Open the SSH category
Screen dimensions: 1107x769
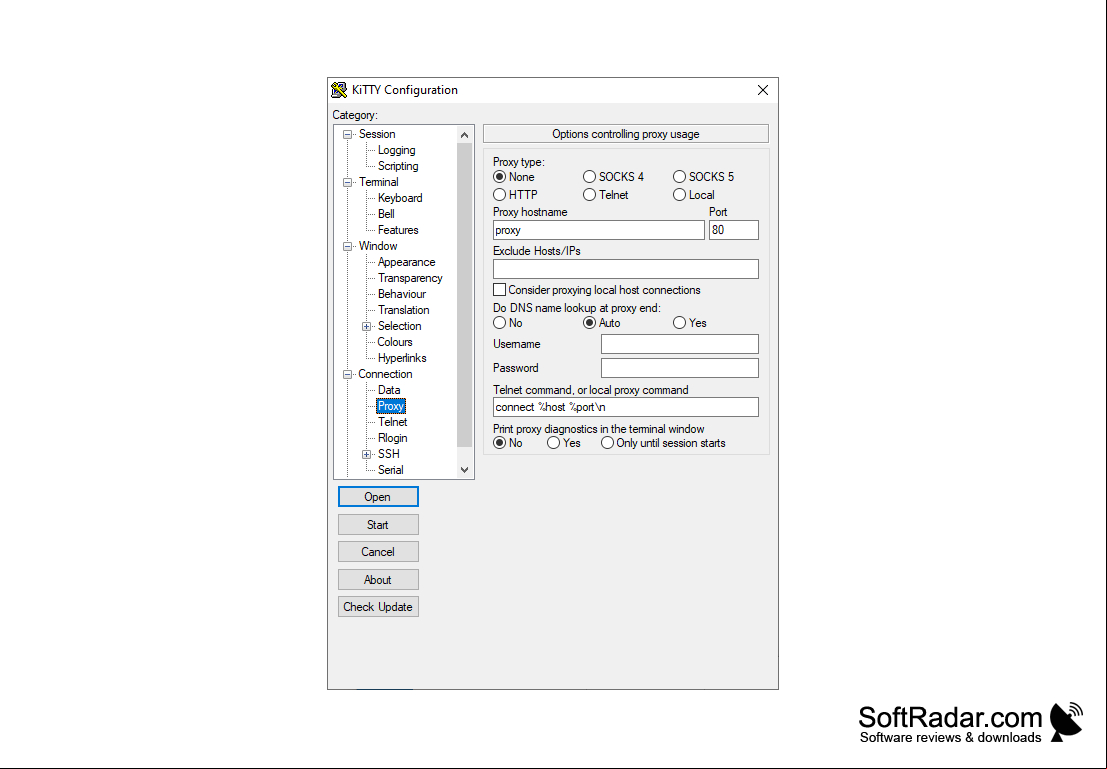388,454
